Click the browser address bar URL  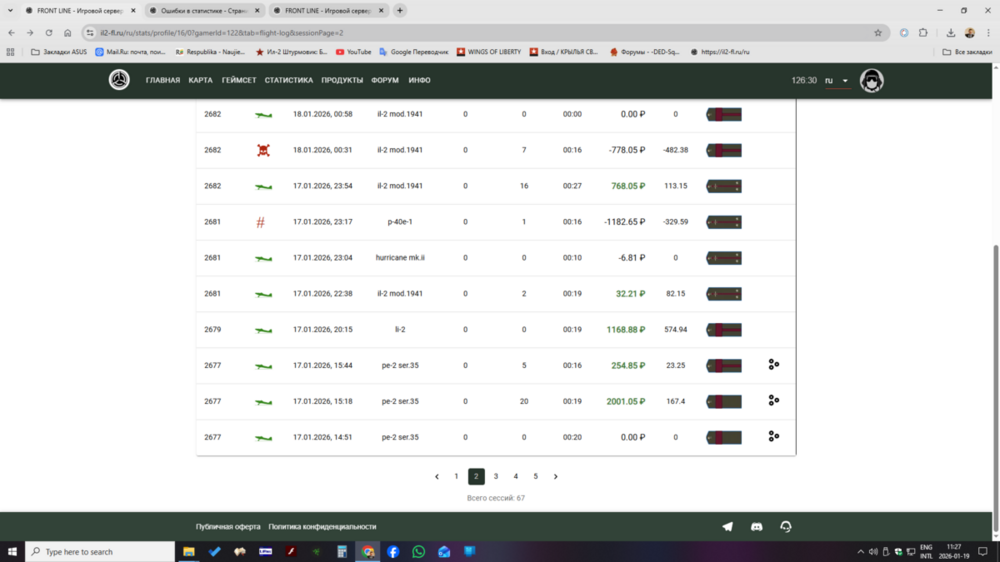[x=221, y=33]
